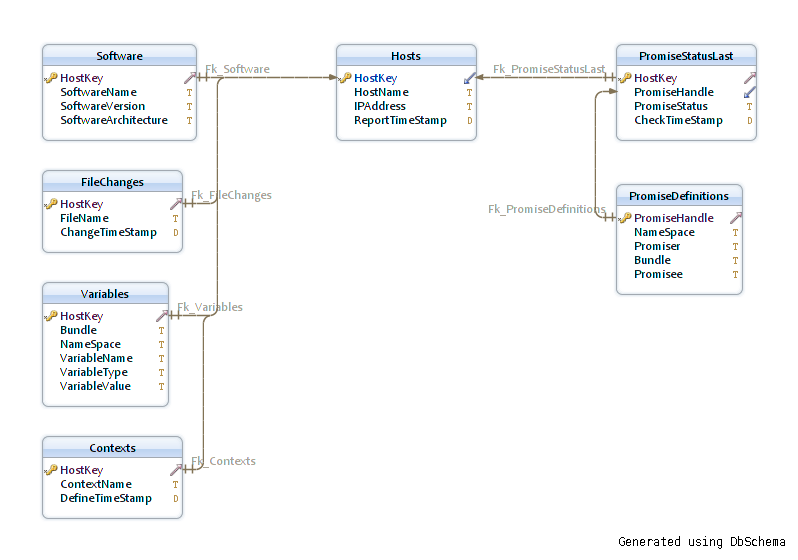Screen dimensions: 798x560
Task: Click the T type icon next to FileName
Action: 176,218
